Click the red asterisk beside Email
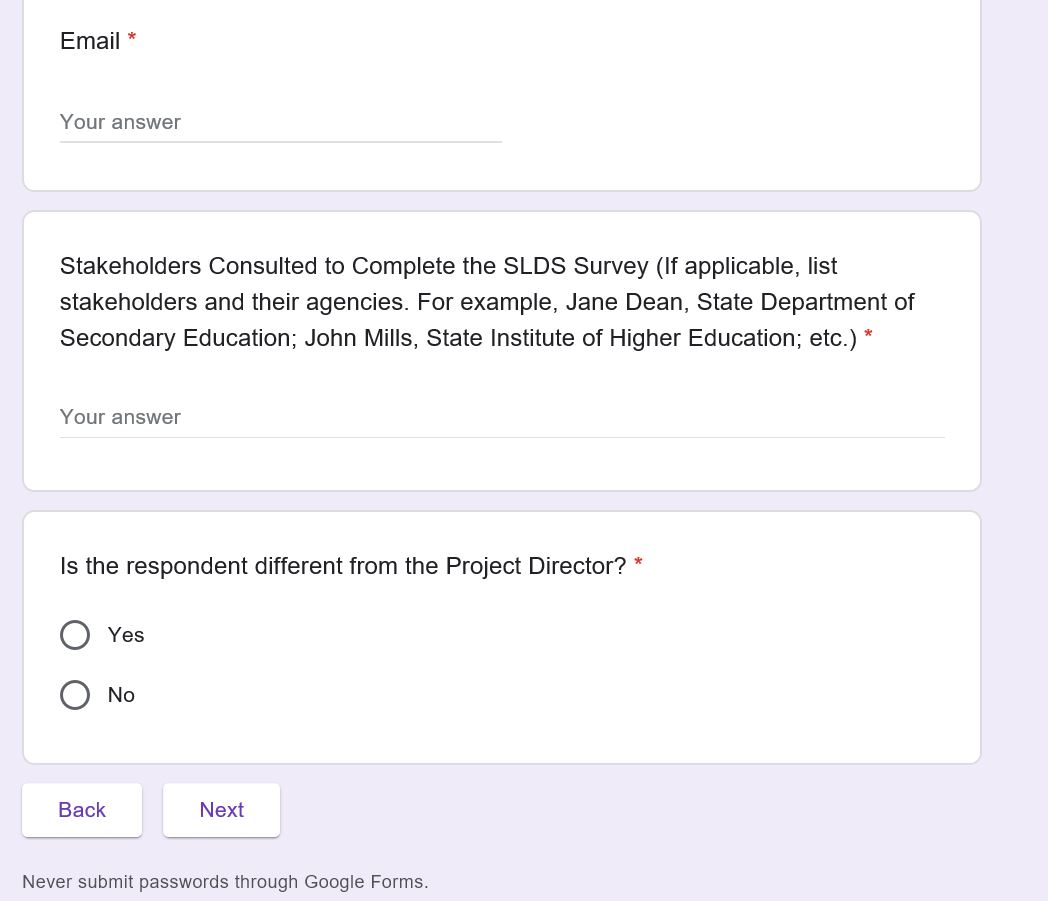This screenshot has height=901, width=1048. click(132, 40)
